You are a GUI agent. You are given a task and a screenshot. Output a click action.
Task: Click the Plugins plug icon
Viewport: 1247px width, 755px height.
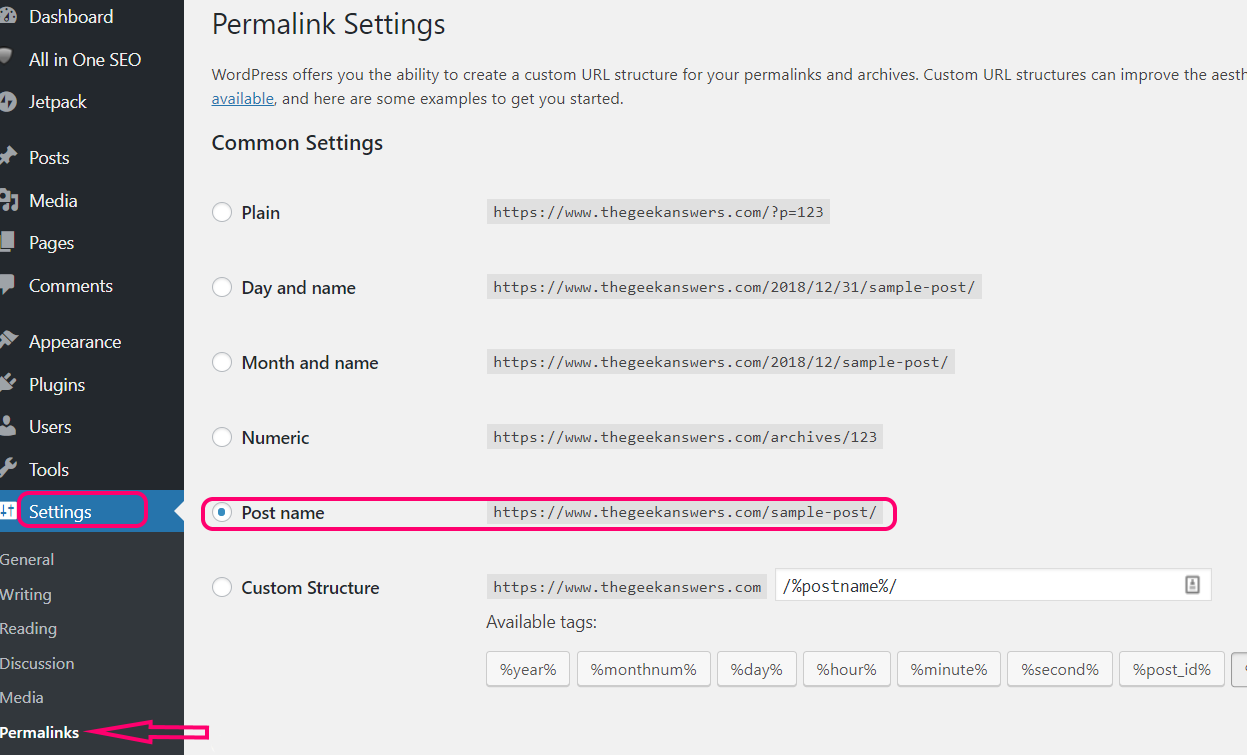[8, 384]
